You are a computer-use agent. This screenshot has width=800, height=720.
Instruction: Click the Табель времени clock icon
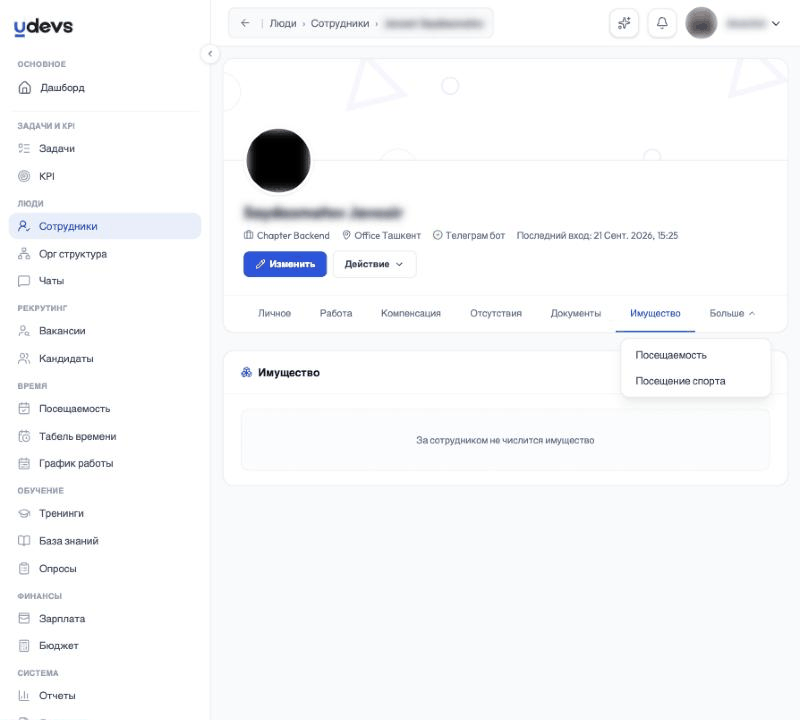pos(24,436)
